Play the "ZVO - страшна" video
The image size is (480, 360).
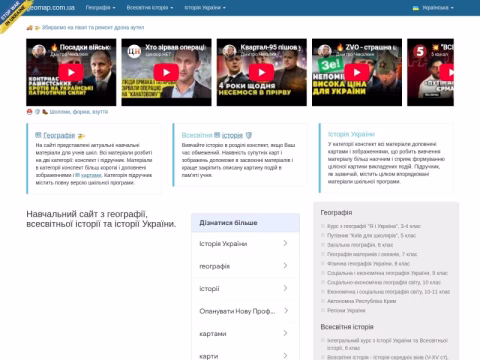coord(357,72)
